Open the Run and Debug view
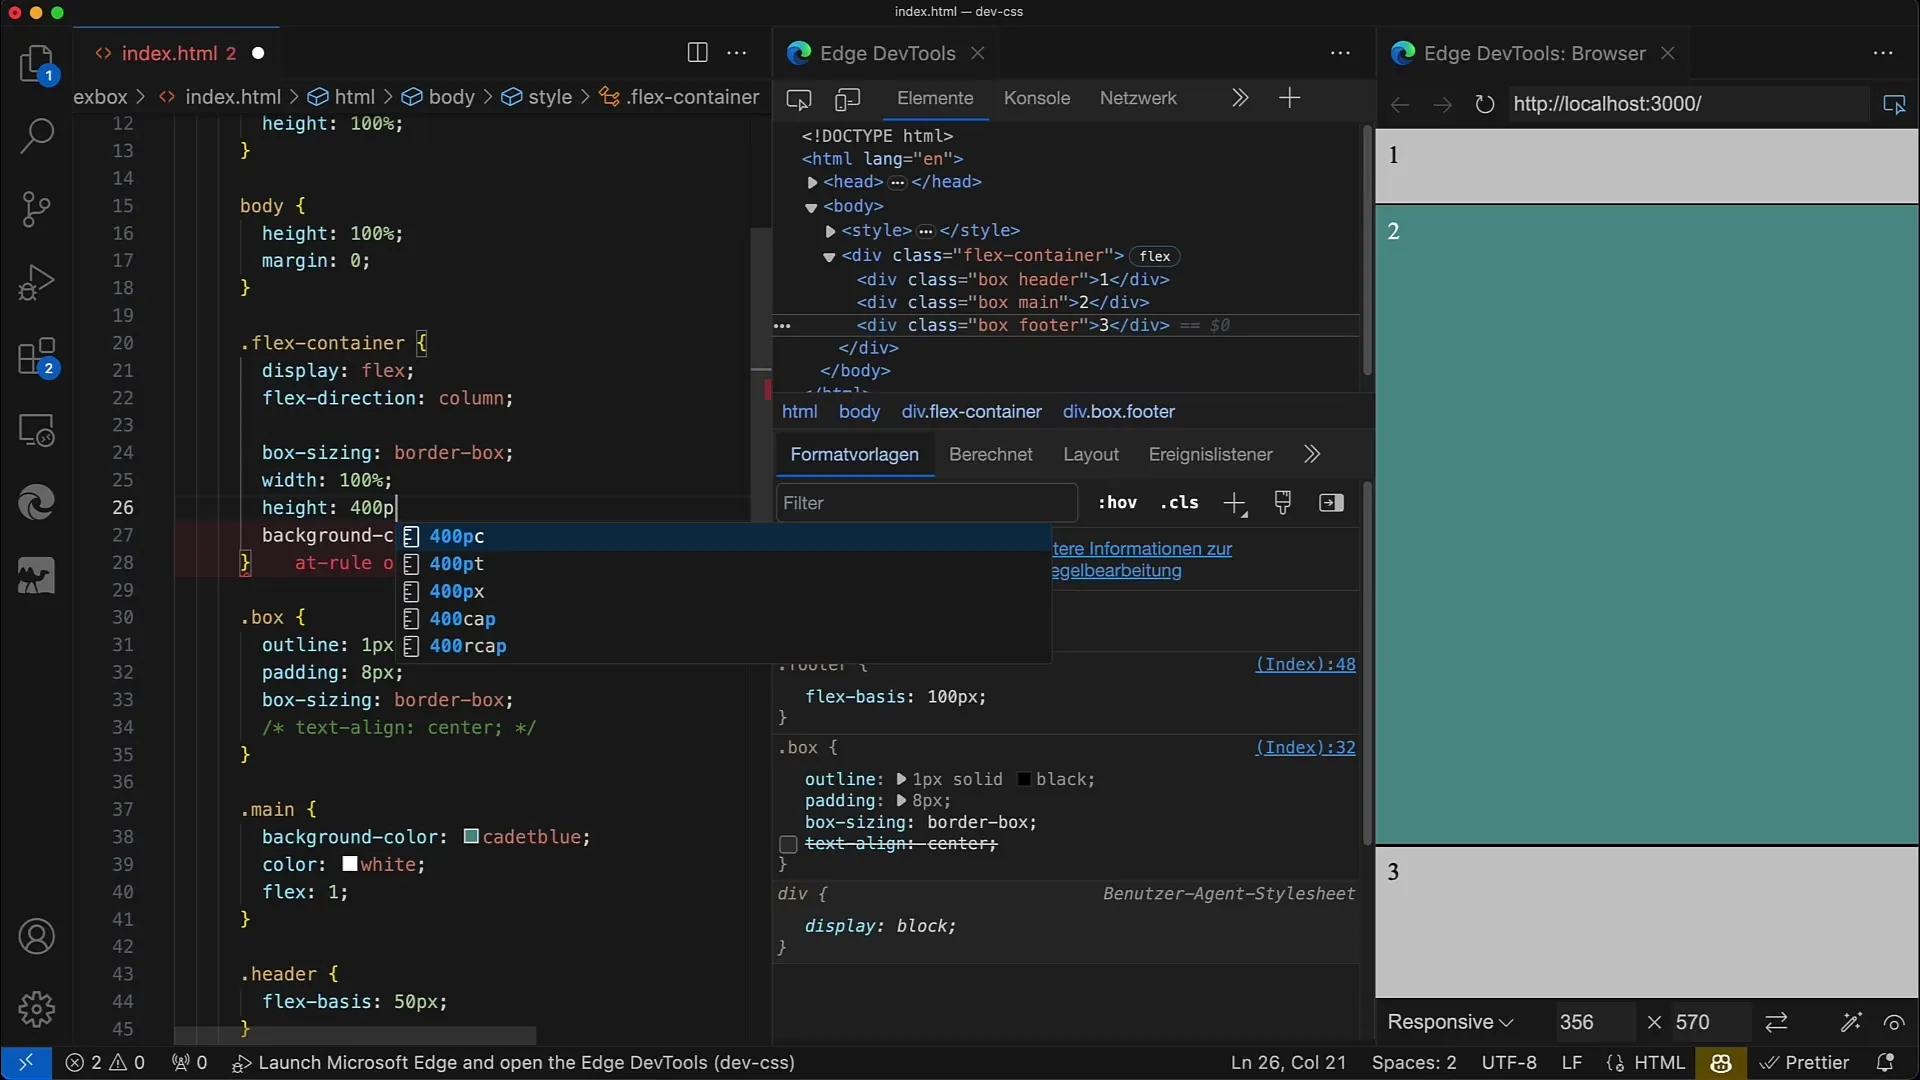This screenshot has width=1920, height=1080. tap(37, 283)
